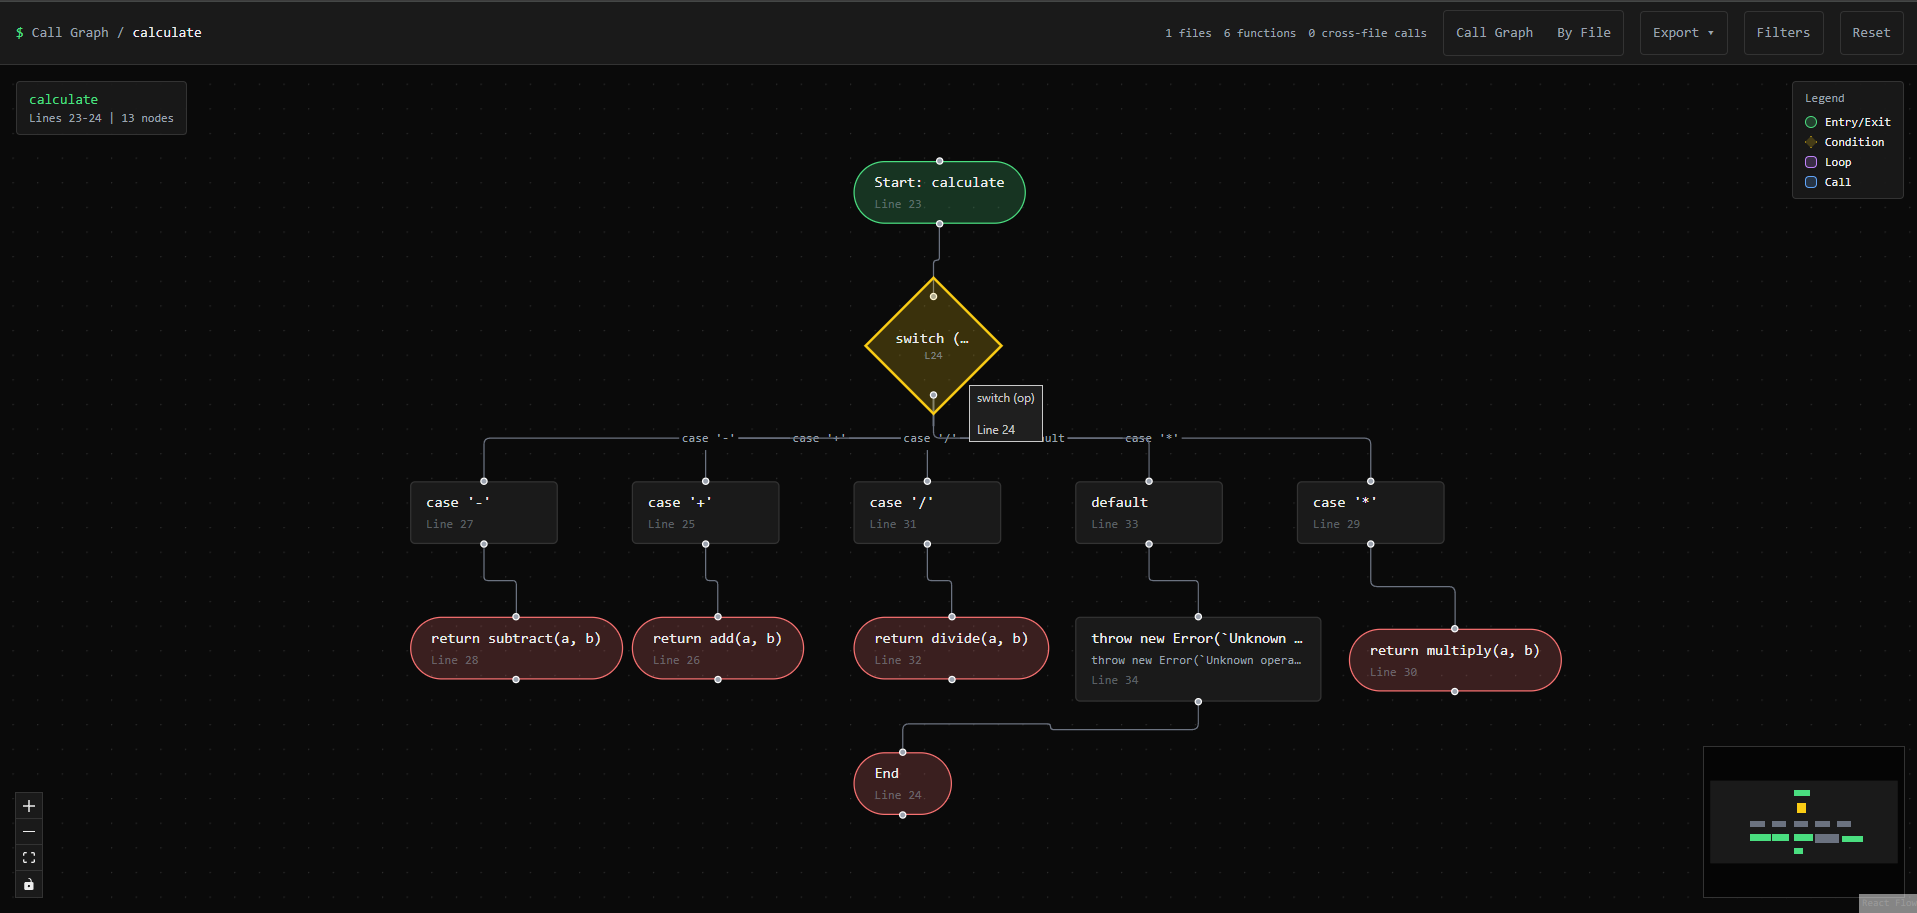Click the throw new Error node
Screen dimensions: 1917x913
tap(1197, 659)
